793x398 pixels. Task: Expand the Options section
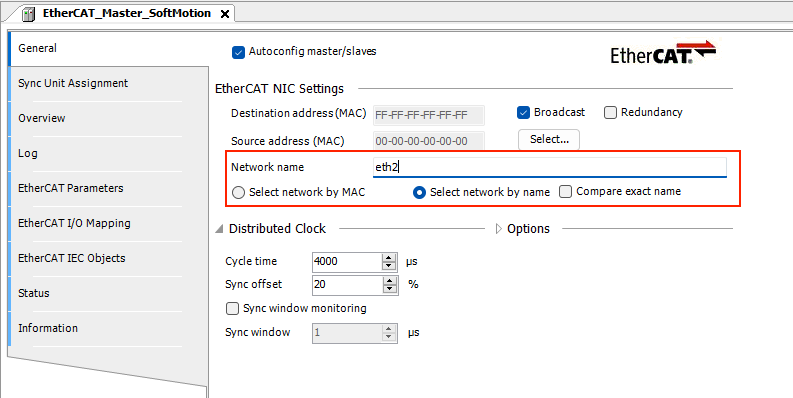click(498, 229)
